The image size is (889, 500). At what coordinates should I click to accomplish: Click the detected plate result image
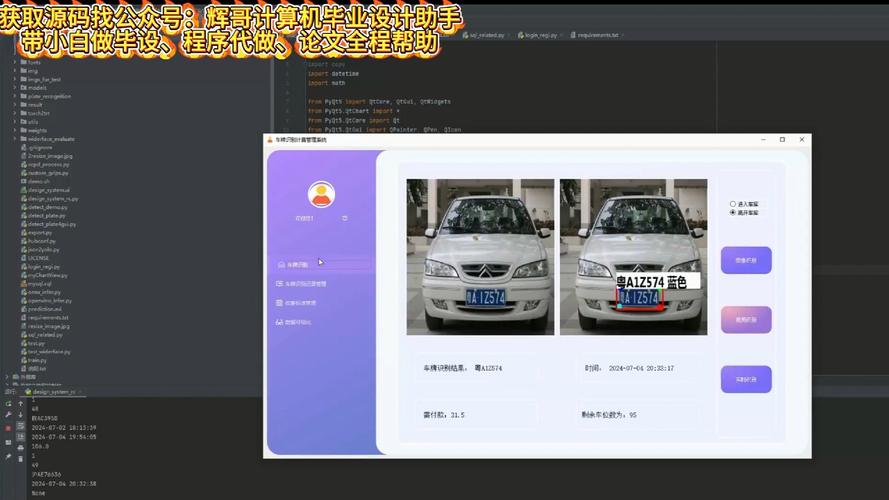point(633,257)
